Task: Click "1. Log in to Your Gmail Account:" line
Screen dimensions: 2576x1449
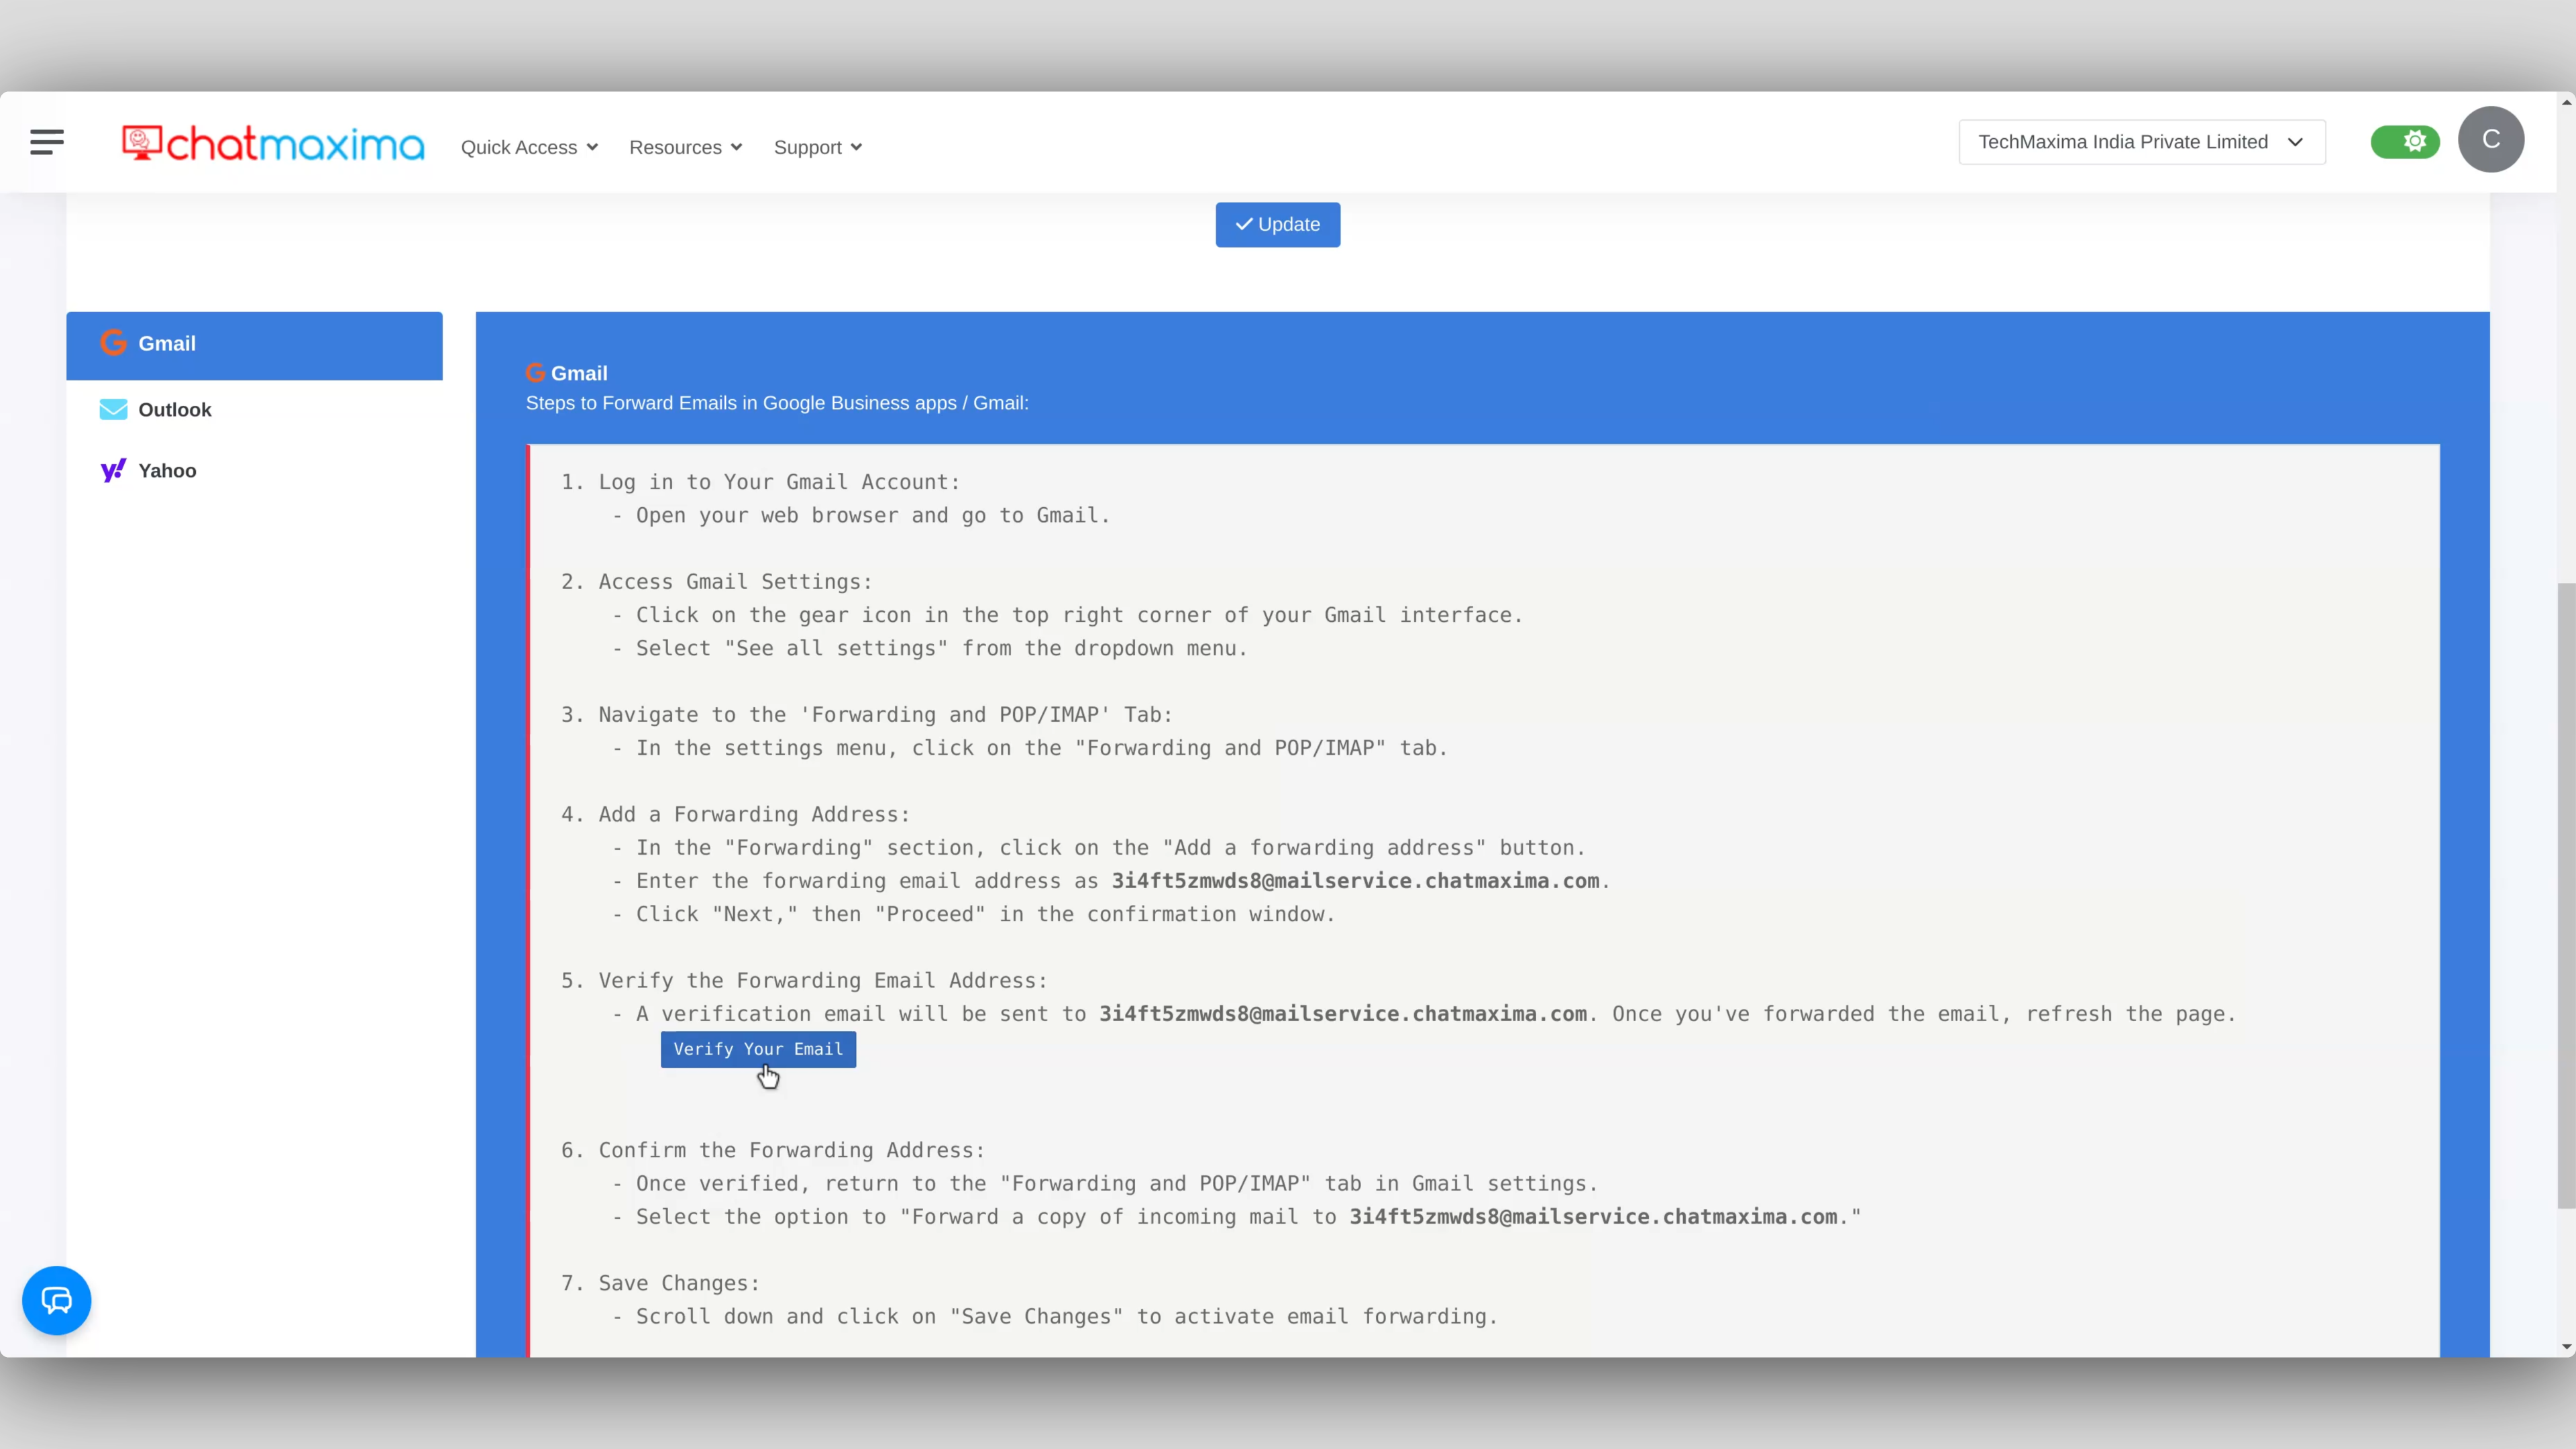Action: tap(760, 482)
